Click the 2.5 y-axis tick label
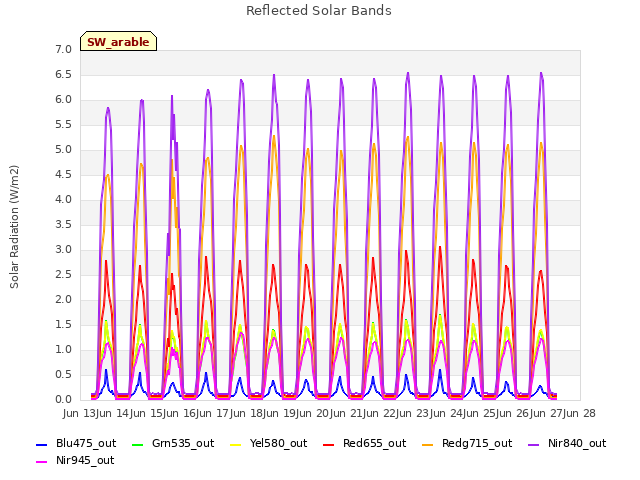 [x=63, y=274]
